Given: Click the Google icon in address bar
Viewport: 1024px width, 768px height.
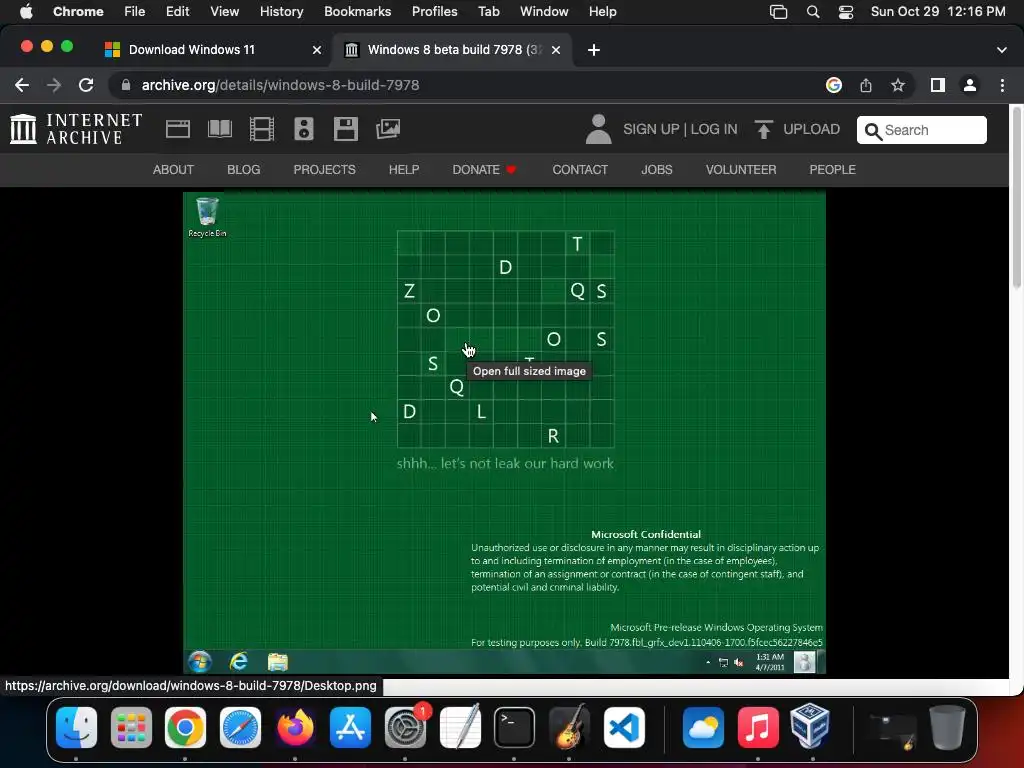Looking at the screenshot, I should pos(834,85).
